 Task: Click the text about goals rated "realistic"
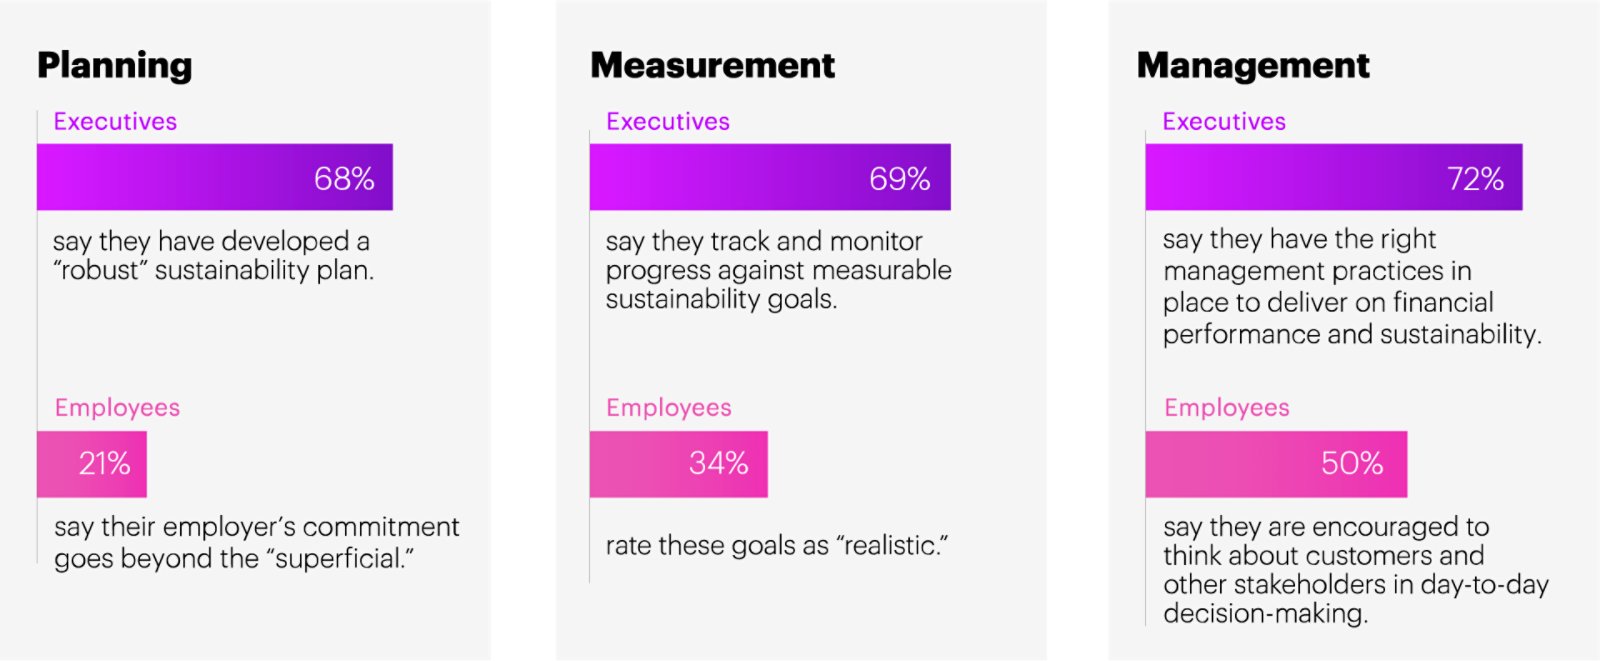[x=777, y=546]
